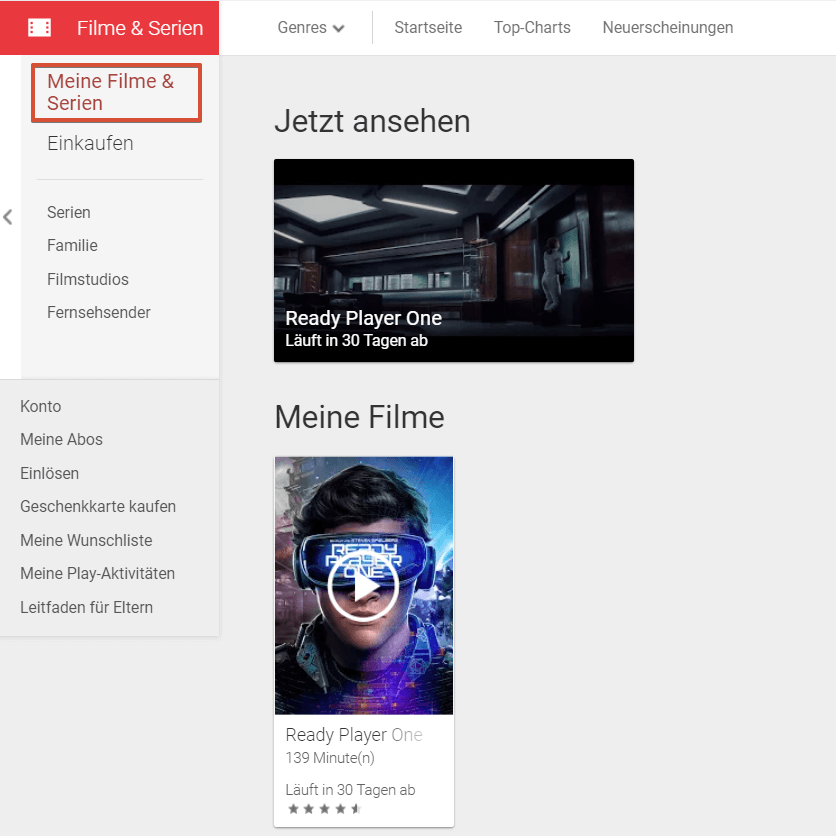Open the Filmstudios sidebar link
Screen dimensions: 836x836
88,279
